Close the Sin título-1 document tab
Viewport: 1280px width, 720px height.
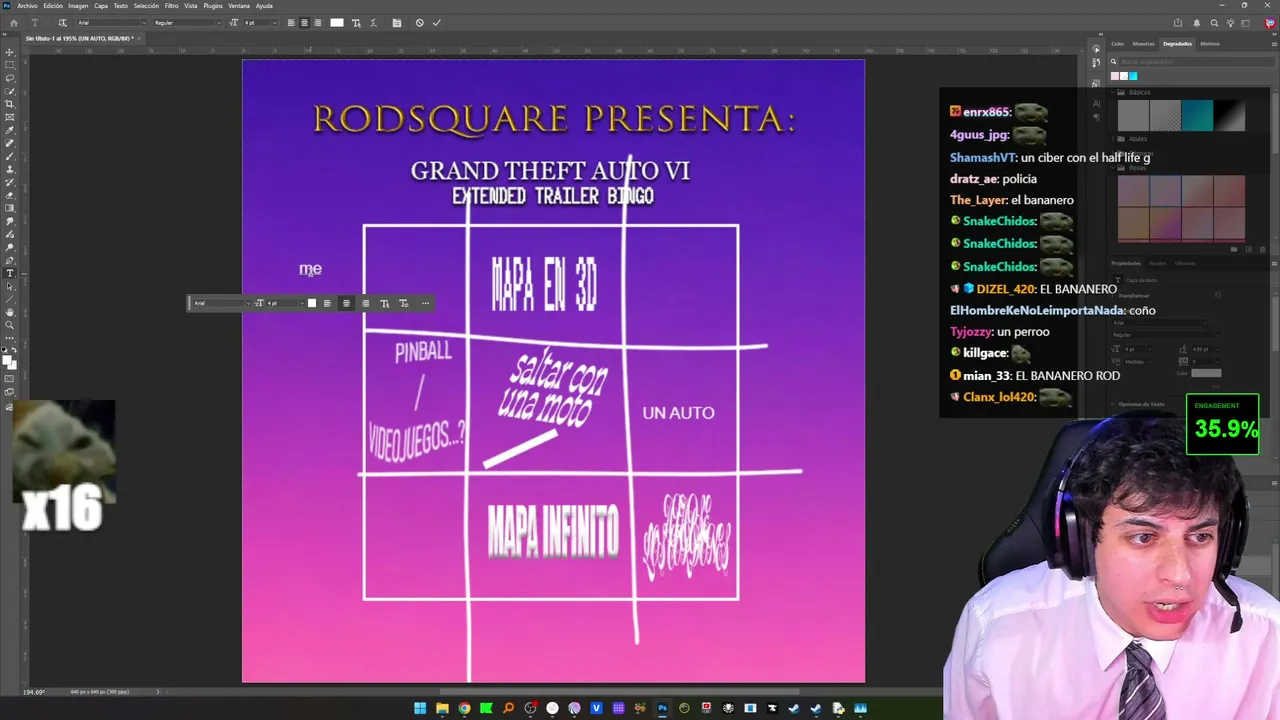coord(141,38)
